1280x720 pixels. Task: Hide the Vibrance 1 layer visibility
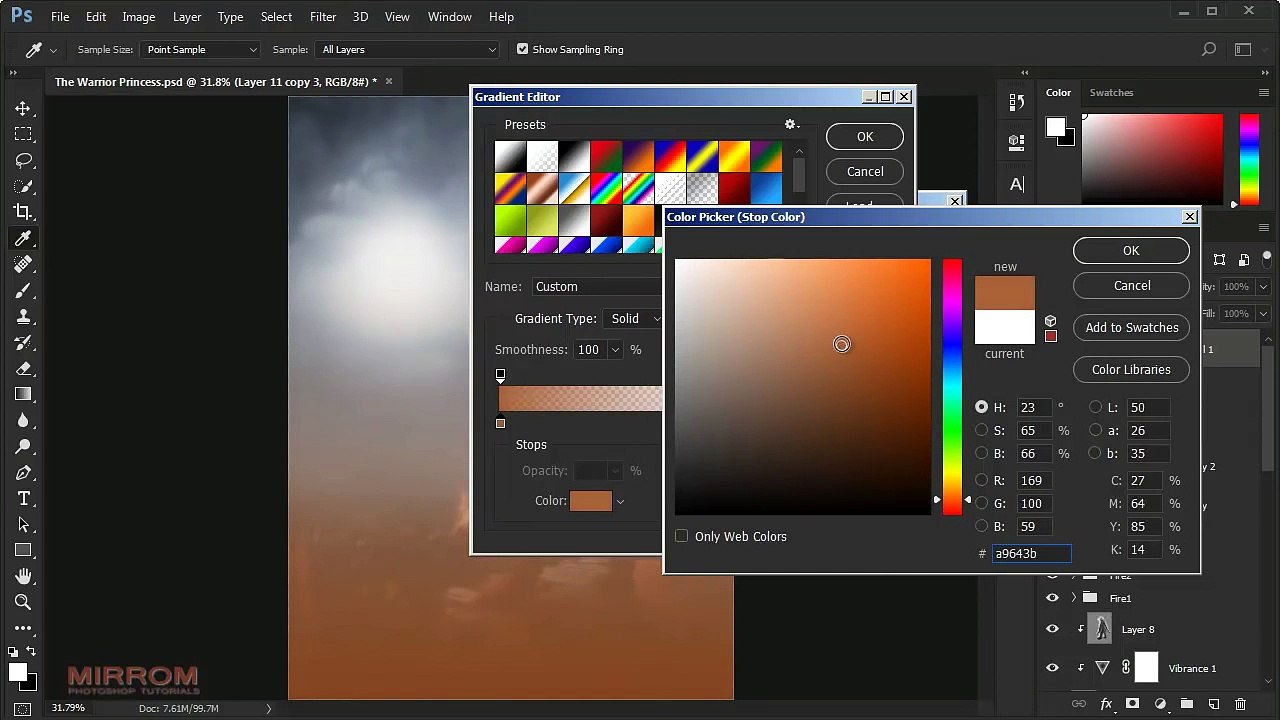(x=1052, y=668)
